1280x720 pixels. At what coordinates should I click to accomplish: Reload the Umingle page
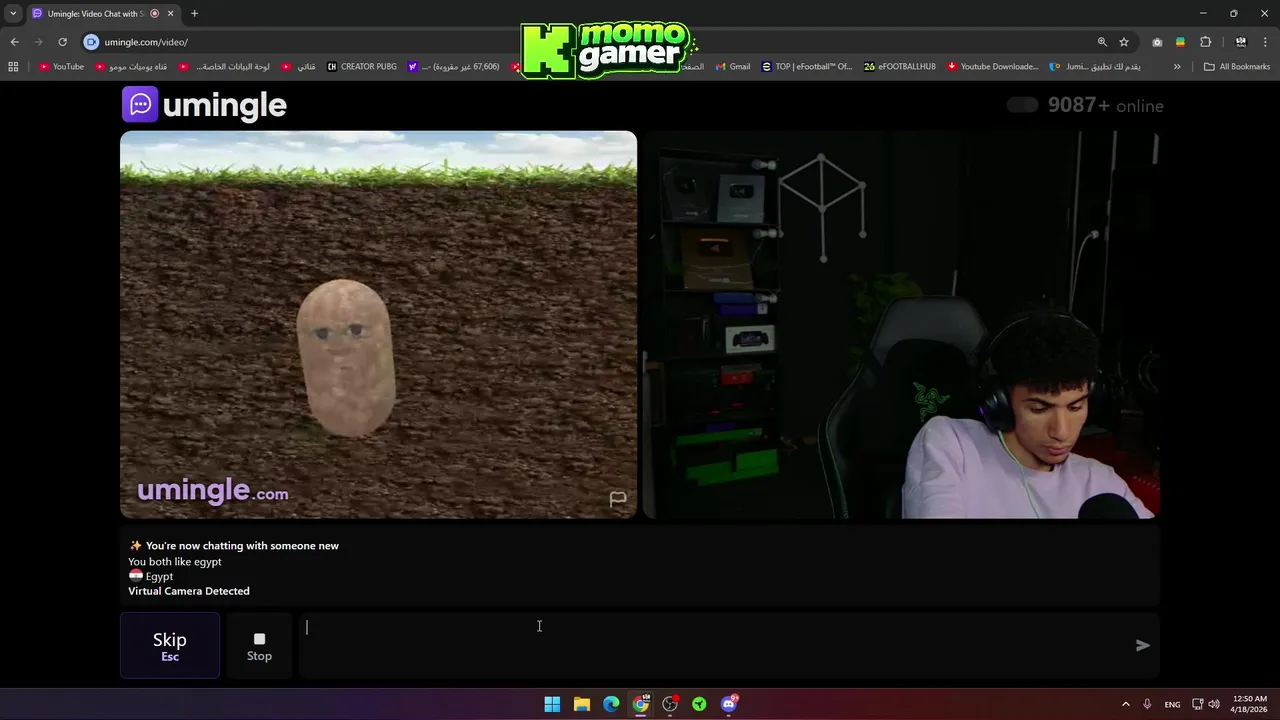[62, 42]
